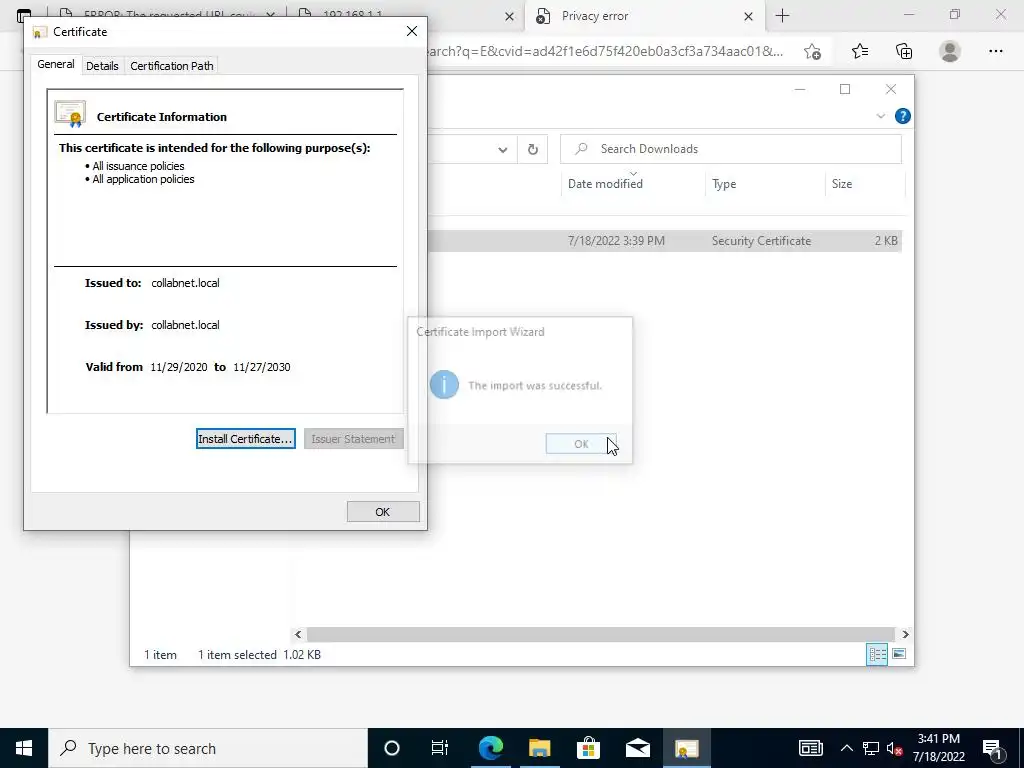1024x768 pixels.
Task: Open the Certification Path tab
Action: [172, 66]
